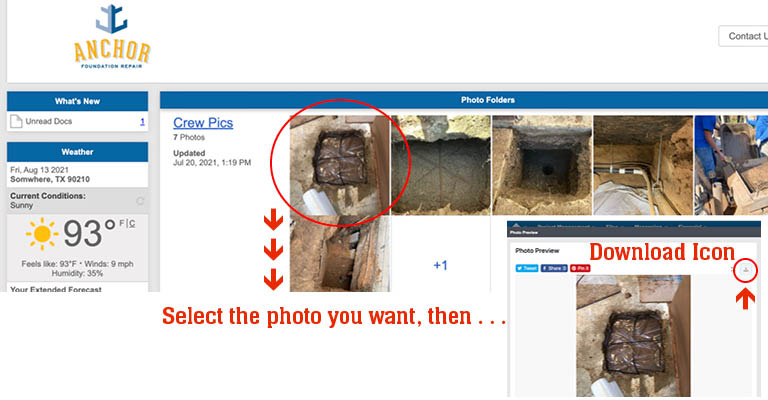Switch temperature to Fahrenheit
The height and width of the screenshot is (400, 768).
coord(122,223)
